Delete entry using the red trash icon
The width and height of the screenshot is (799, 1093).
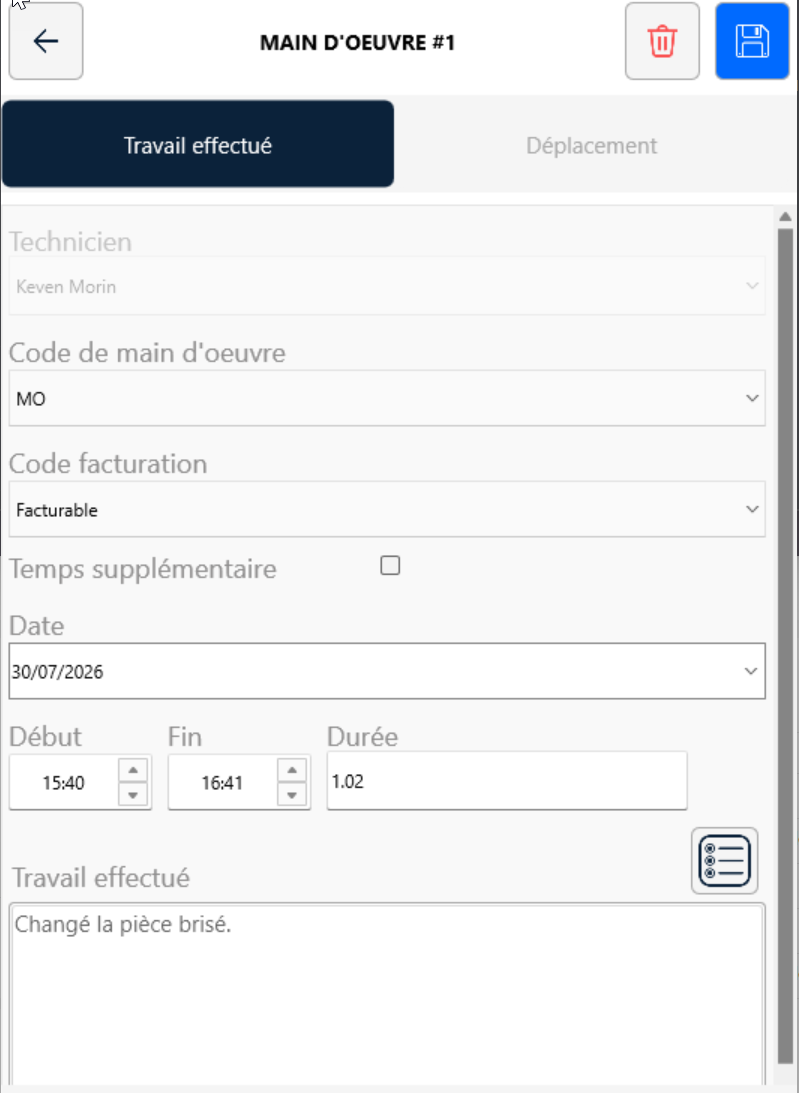662,41
